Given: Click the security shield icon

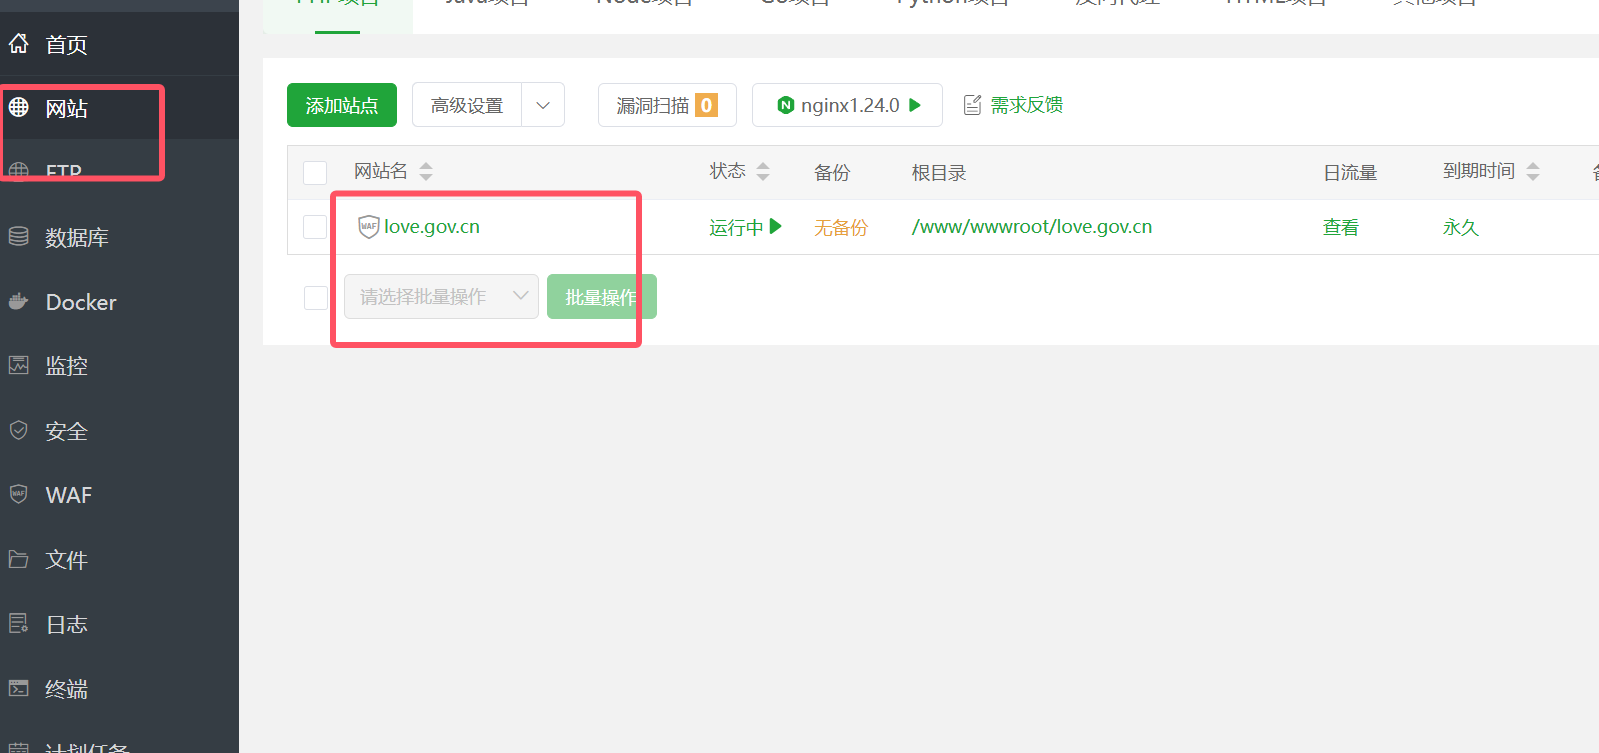Looking at the screenshot, I should 19,431.
